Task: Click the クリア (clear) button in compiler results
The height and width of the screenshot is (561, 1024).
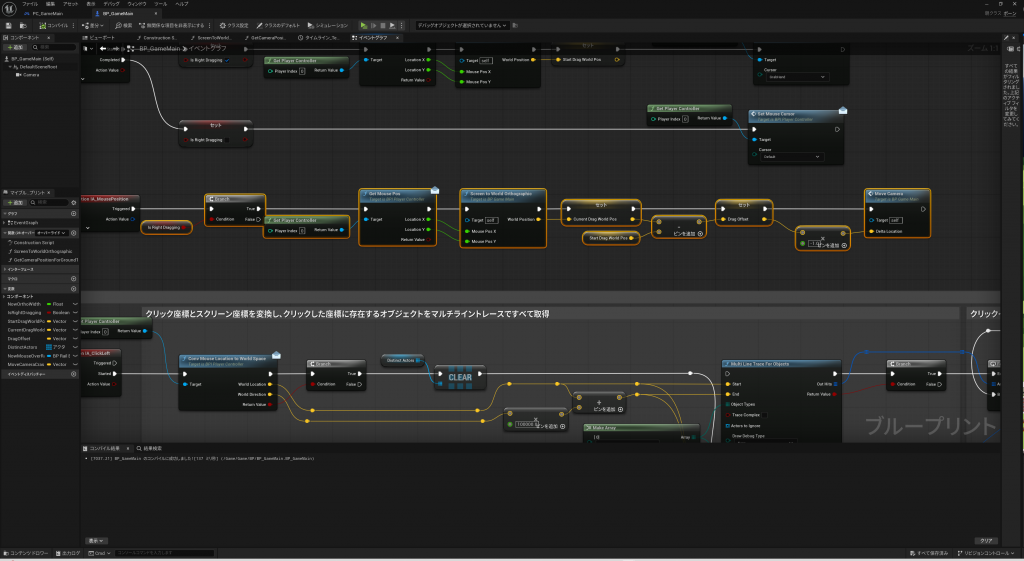Action: (x=985, y=541)
